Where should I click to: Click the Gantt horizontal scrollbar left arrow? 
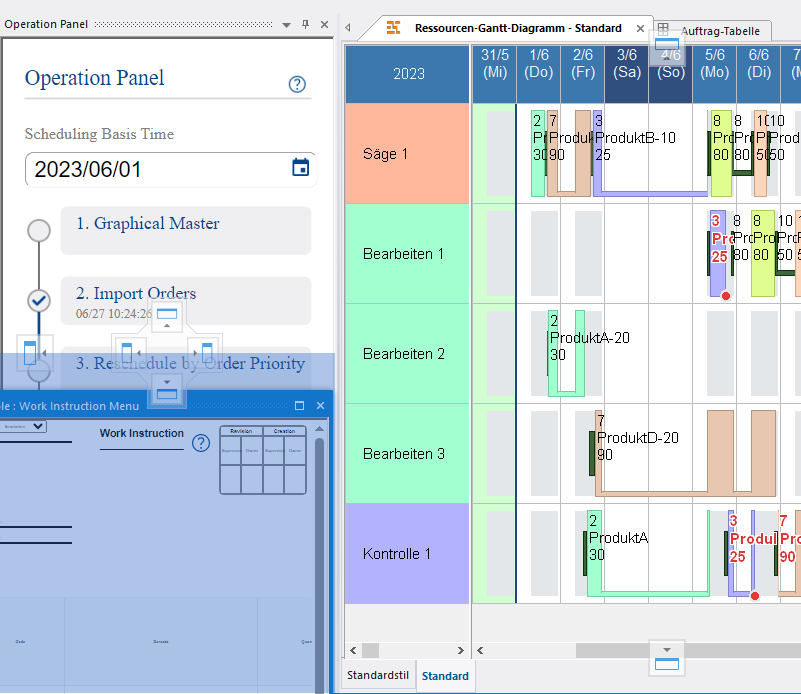(353, 651)
